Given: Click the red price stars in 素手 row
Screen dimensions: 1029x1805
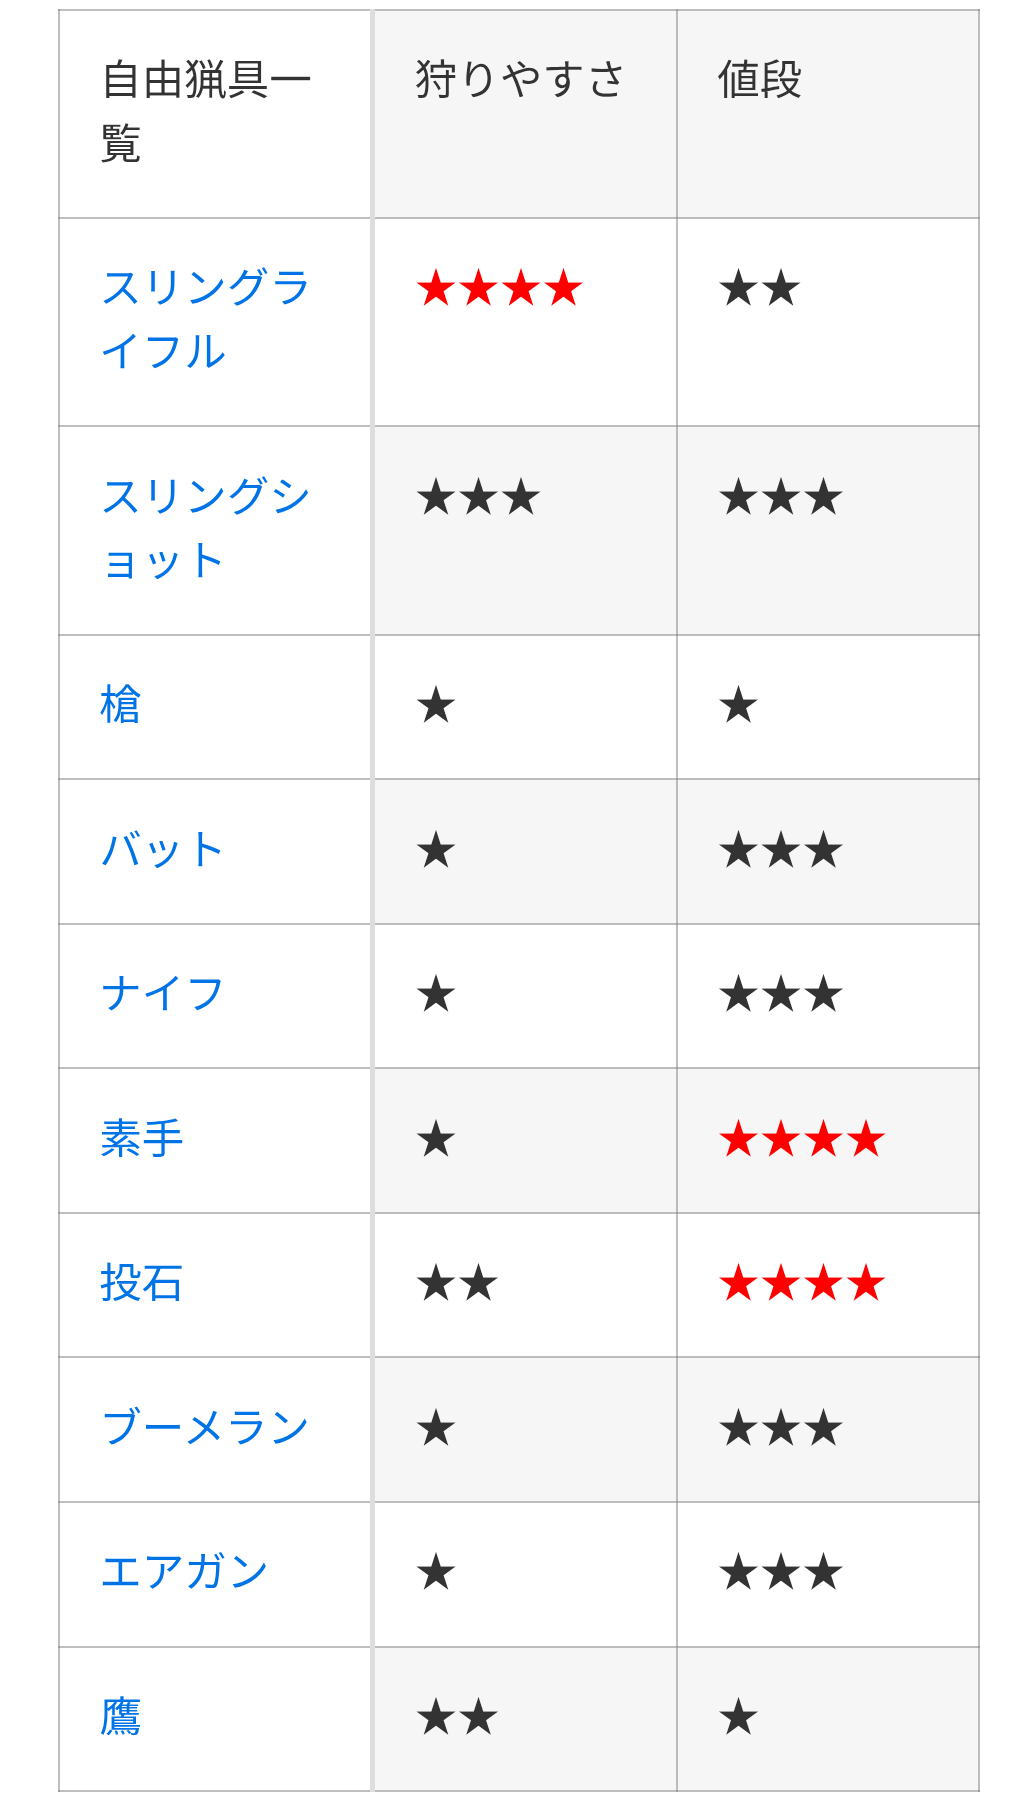Looking at the screenshot, I should point(802,1139).
